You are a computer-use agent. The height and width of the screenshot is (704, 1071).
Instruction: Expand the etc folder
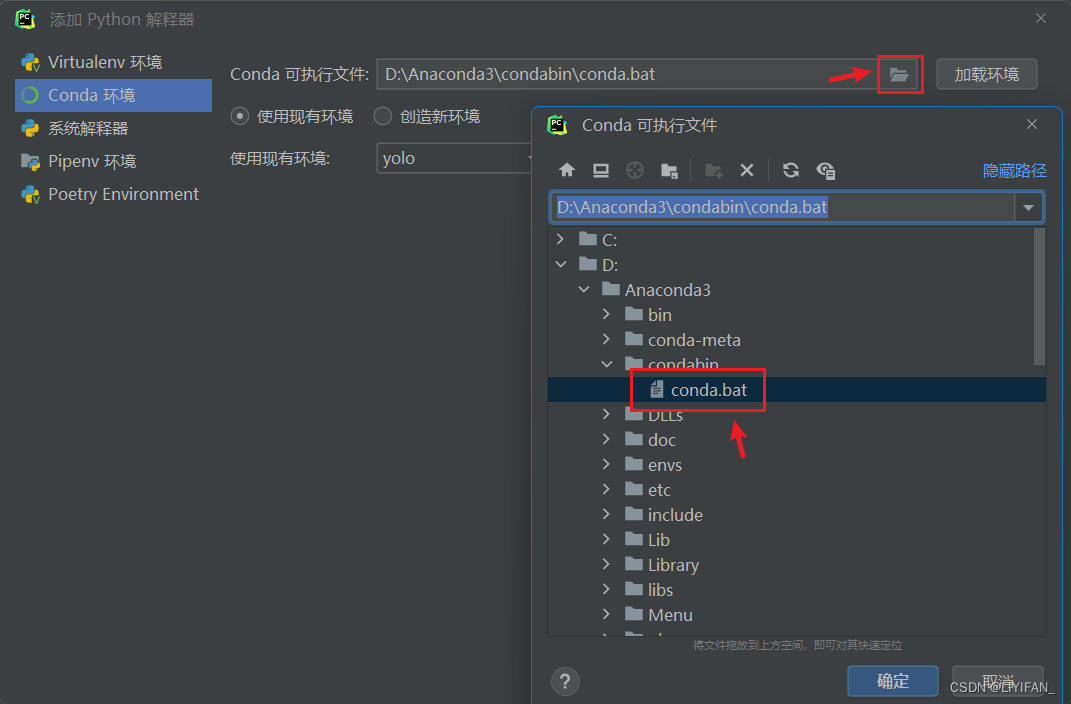607,490
